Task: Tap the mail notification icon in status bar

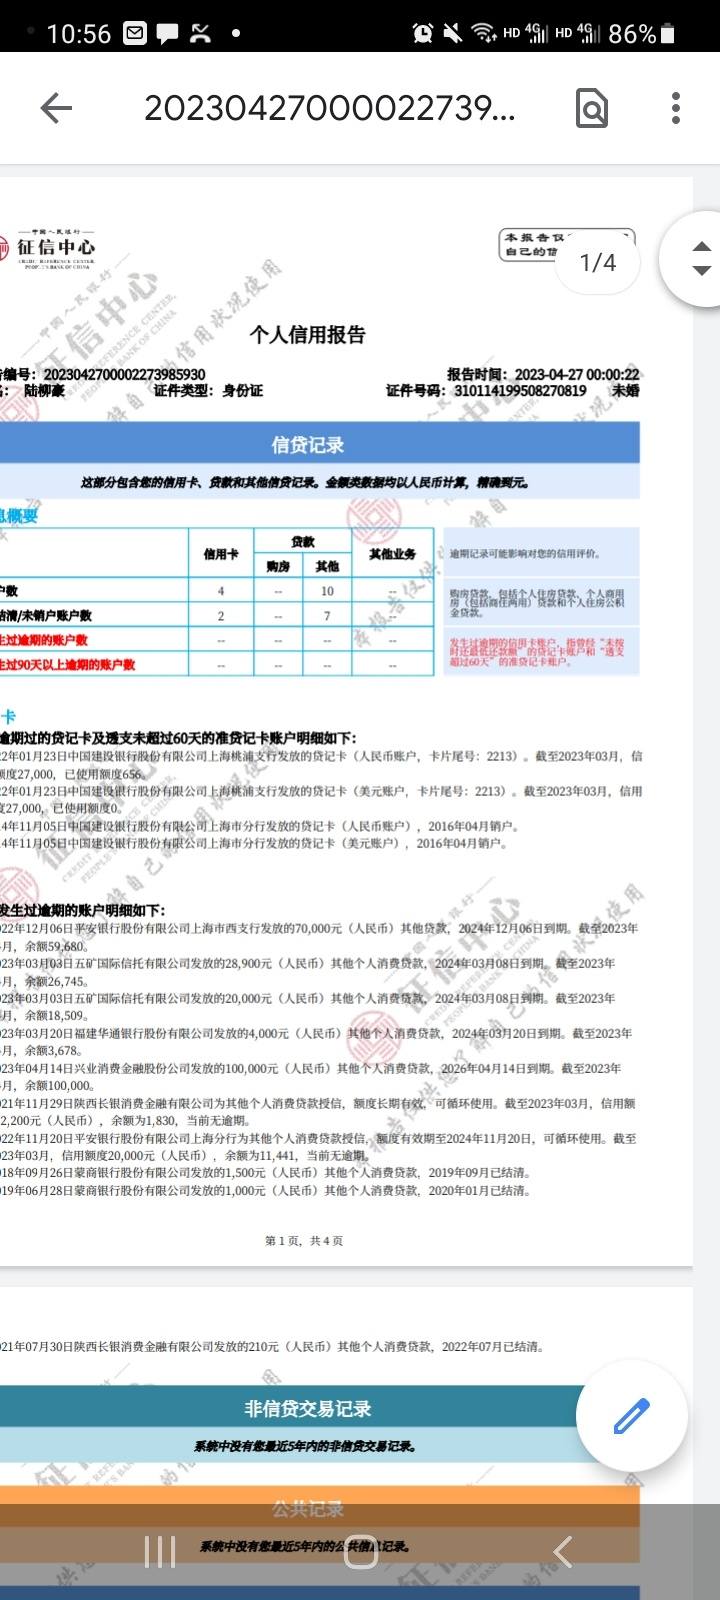Action: [135, 33]
